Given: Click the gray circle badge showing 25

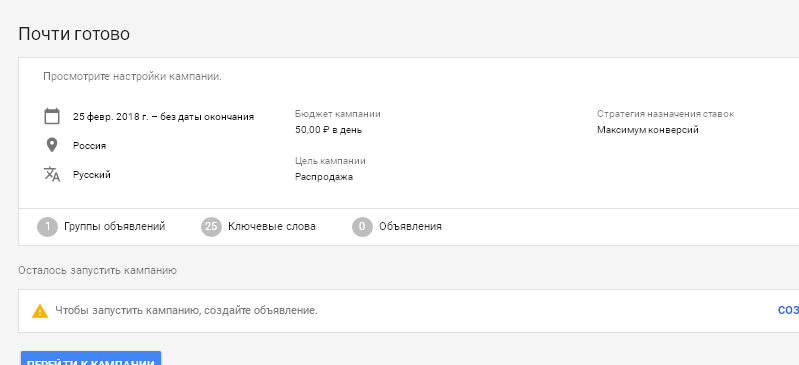Looking at the screenshot, I should point(211,227).
